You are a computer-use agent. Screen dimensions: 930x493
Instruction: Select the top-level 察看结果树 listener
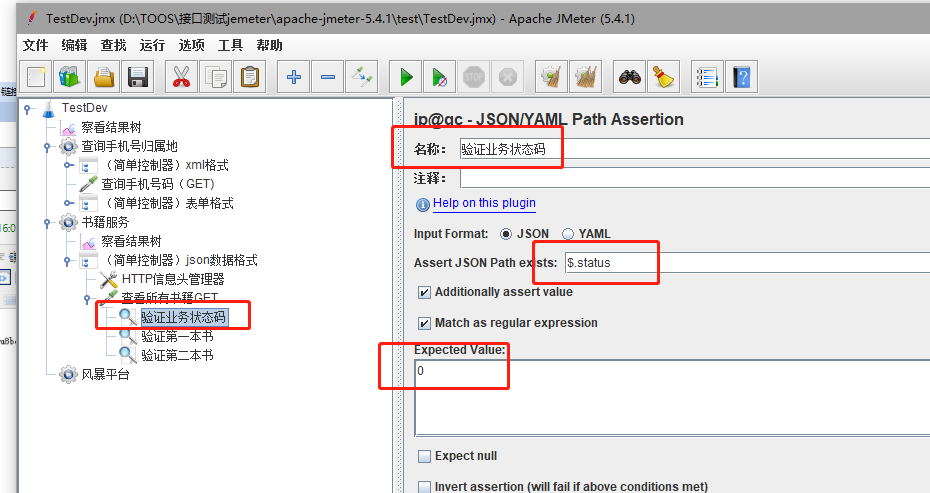111,128
